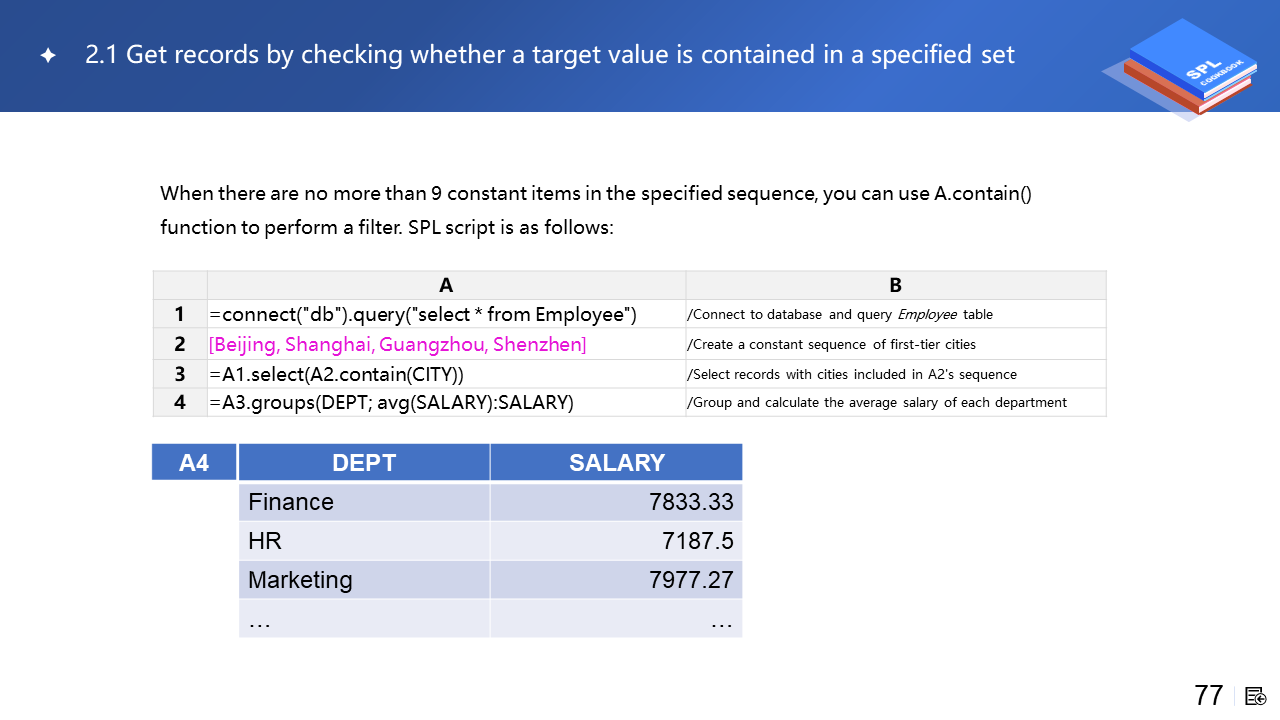Click the comment about creating a constant sequence
The image size is (1280, 720).
[x=831, y=345]
